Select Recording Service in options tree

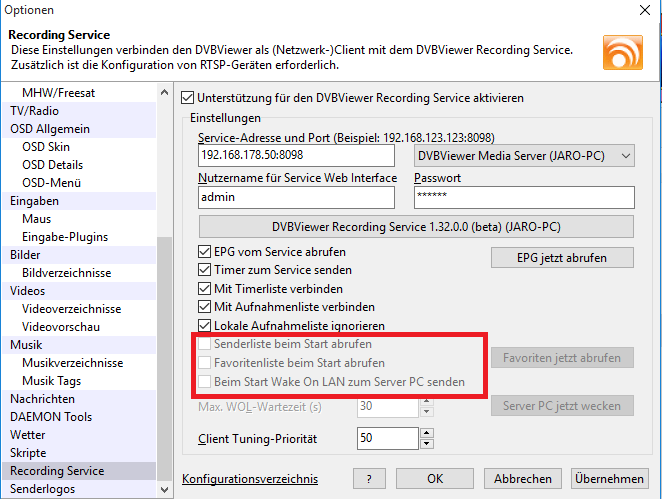79,471
